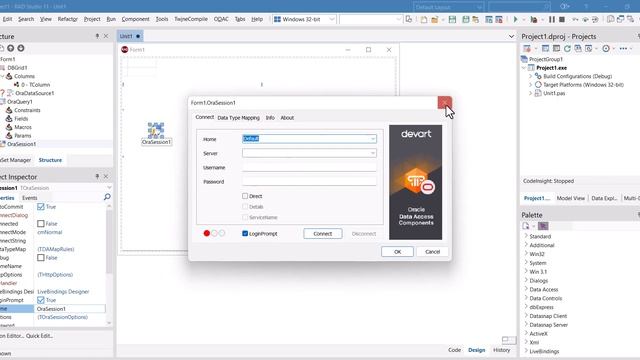
Task: Open Windows 32-bit platform dropdown
Action: [x=332, y=19]
